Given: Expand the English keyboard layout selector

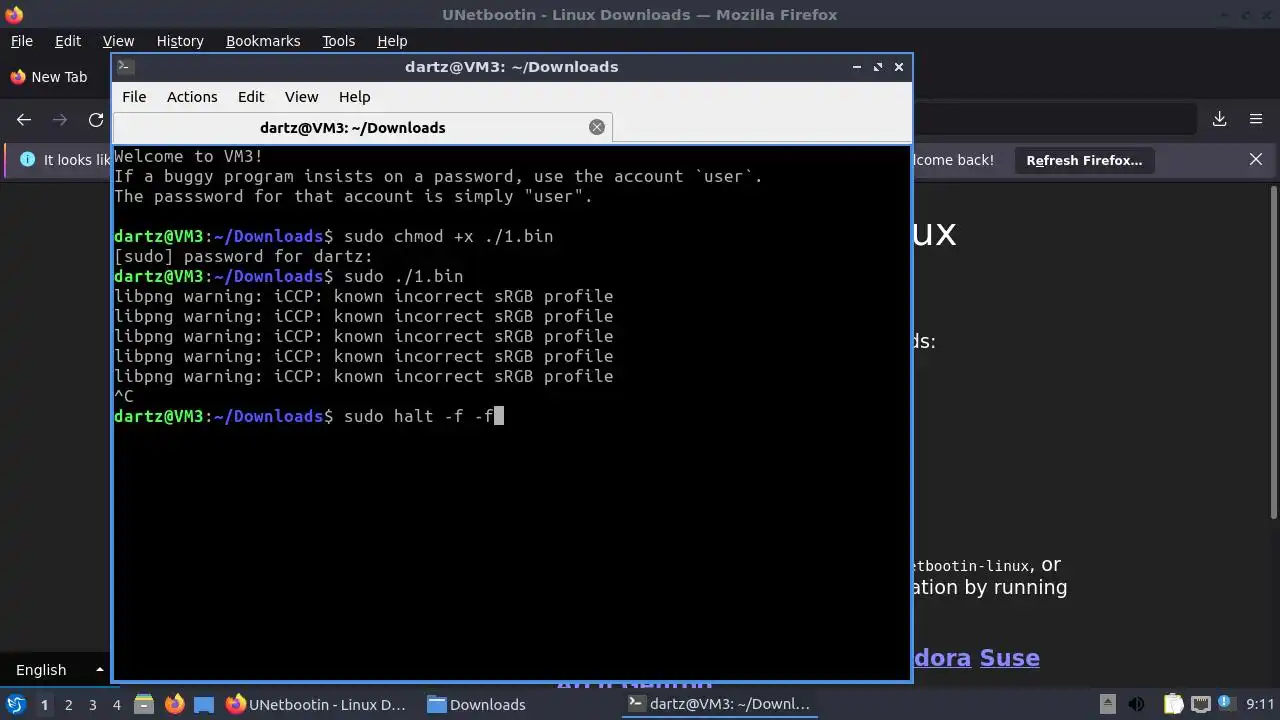Looking at the screenshot, I should point(59,670).
